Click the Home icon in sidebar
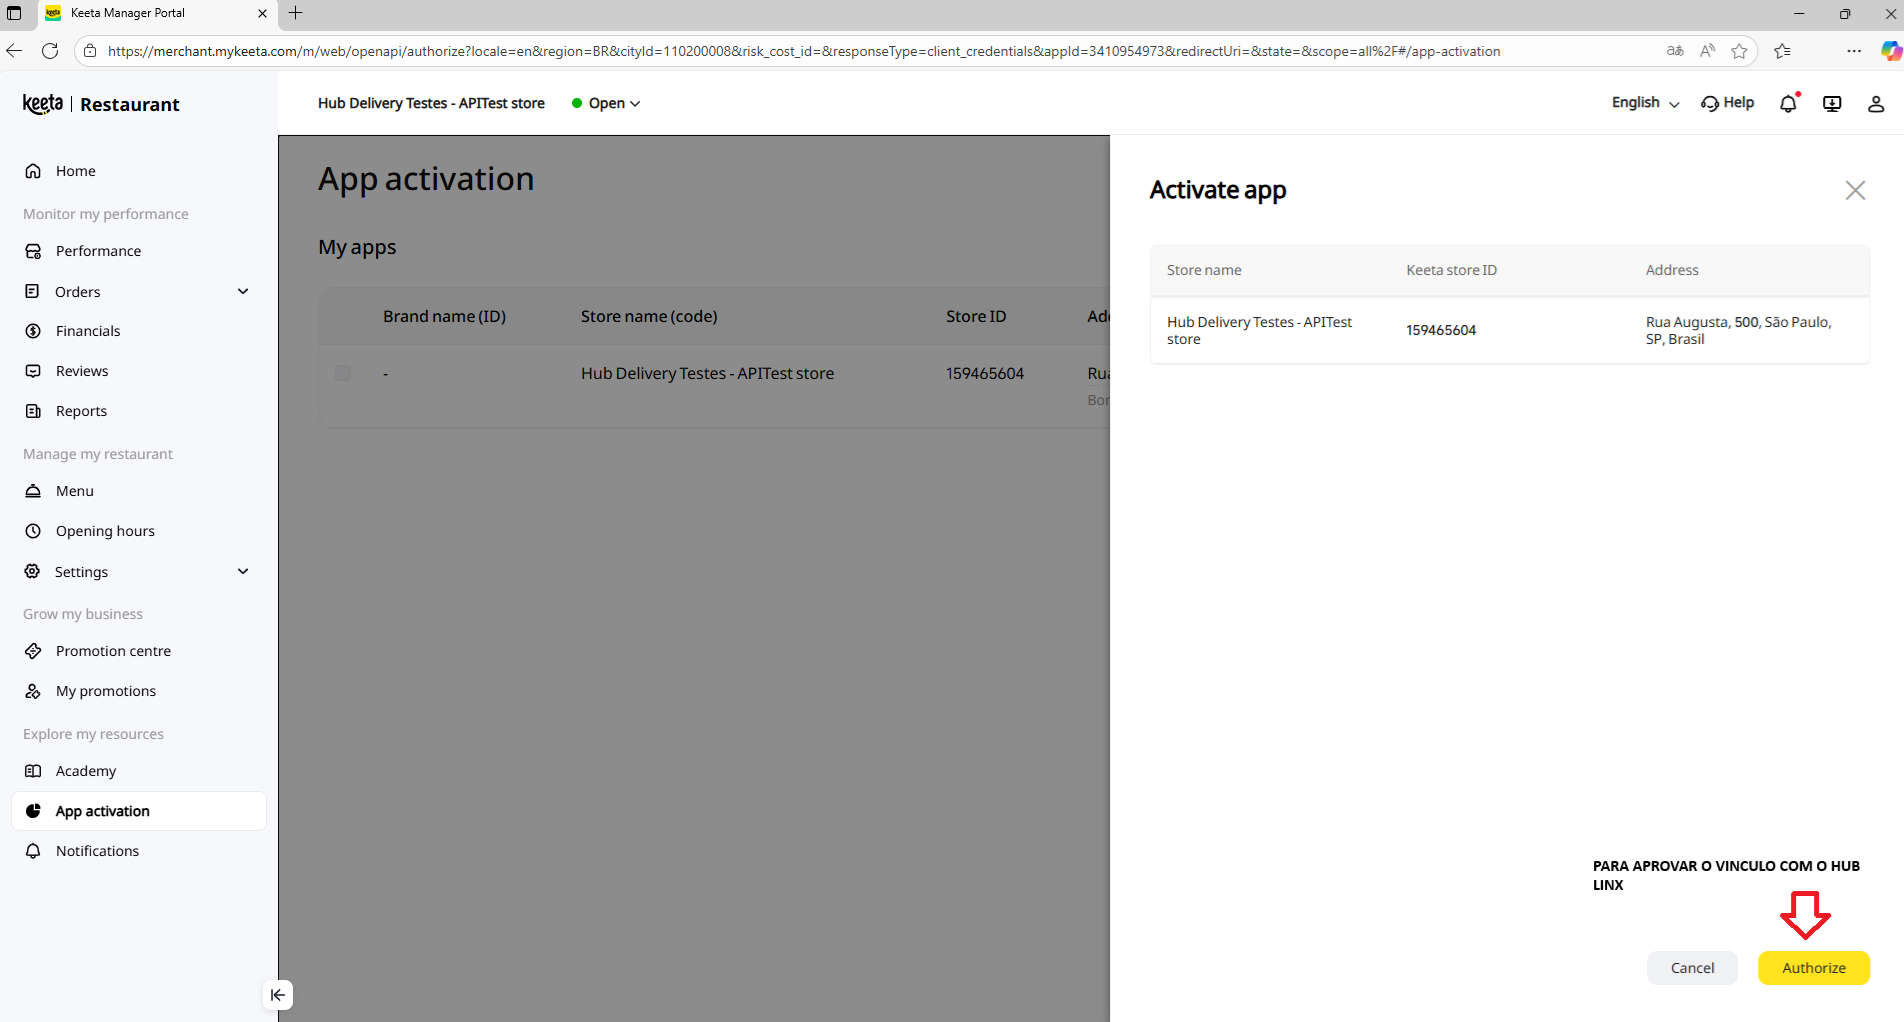This screenshot has height=1022, width=1904. click(33, 171)
